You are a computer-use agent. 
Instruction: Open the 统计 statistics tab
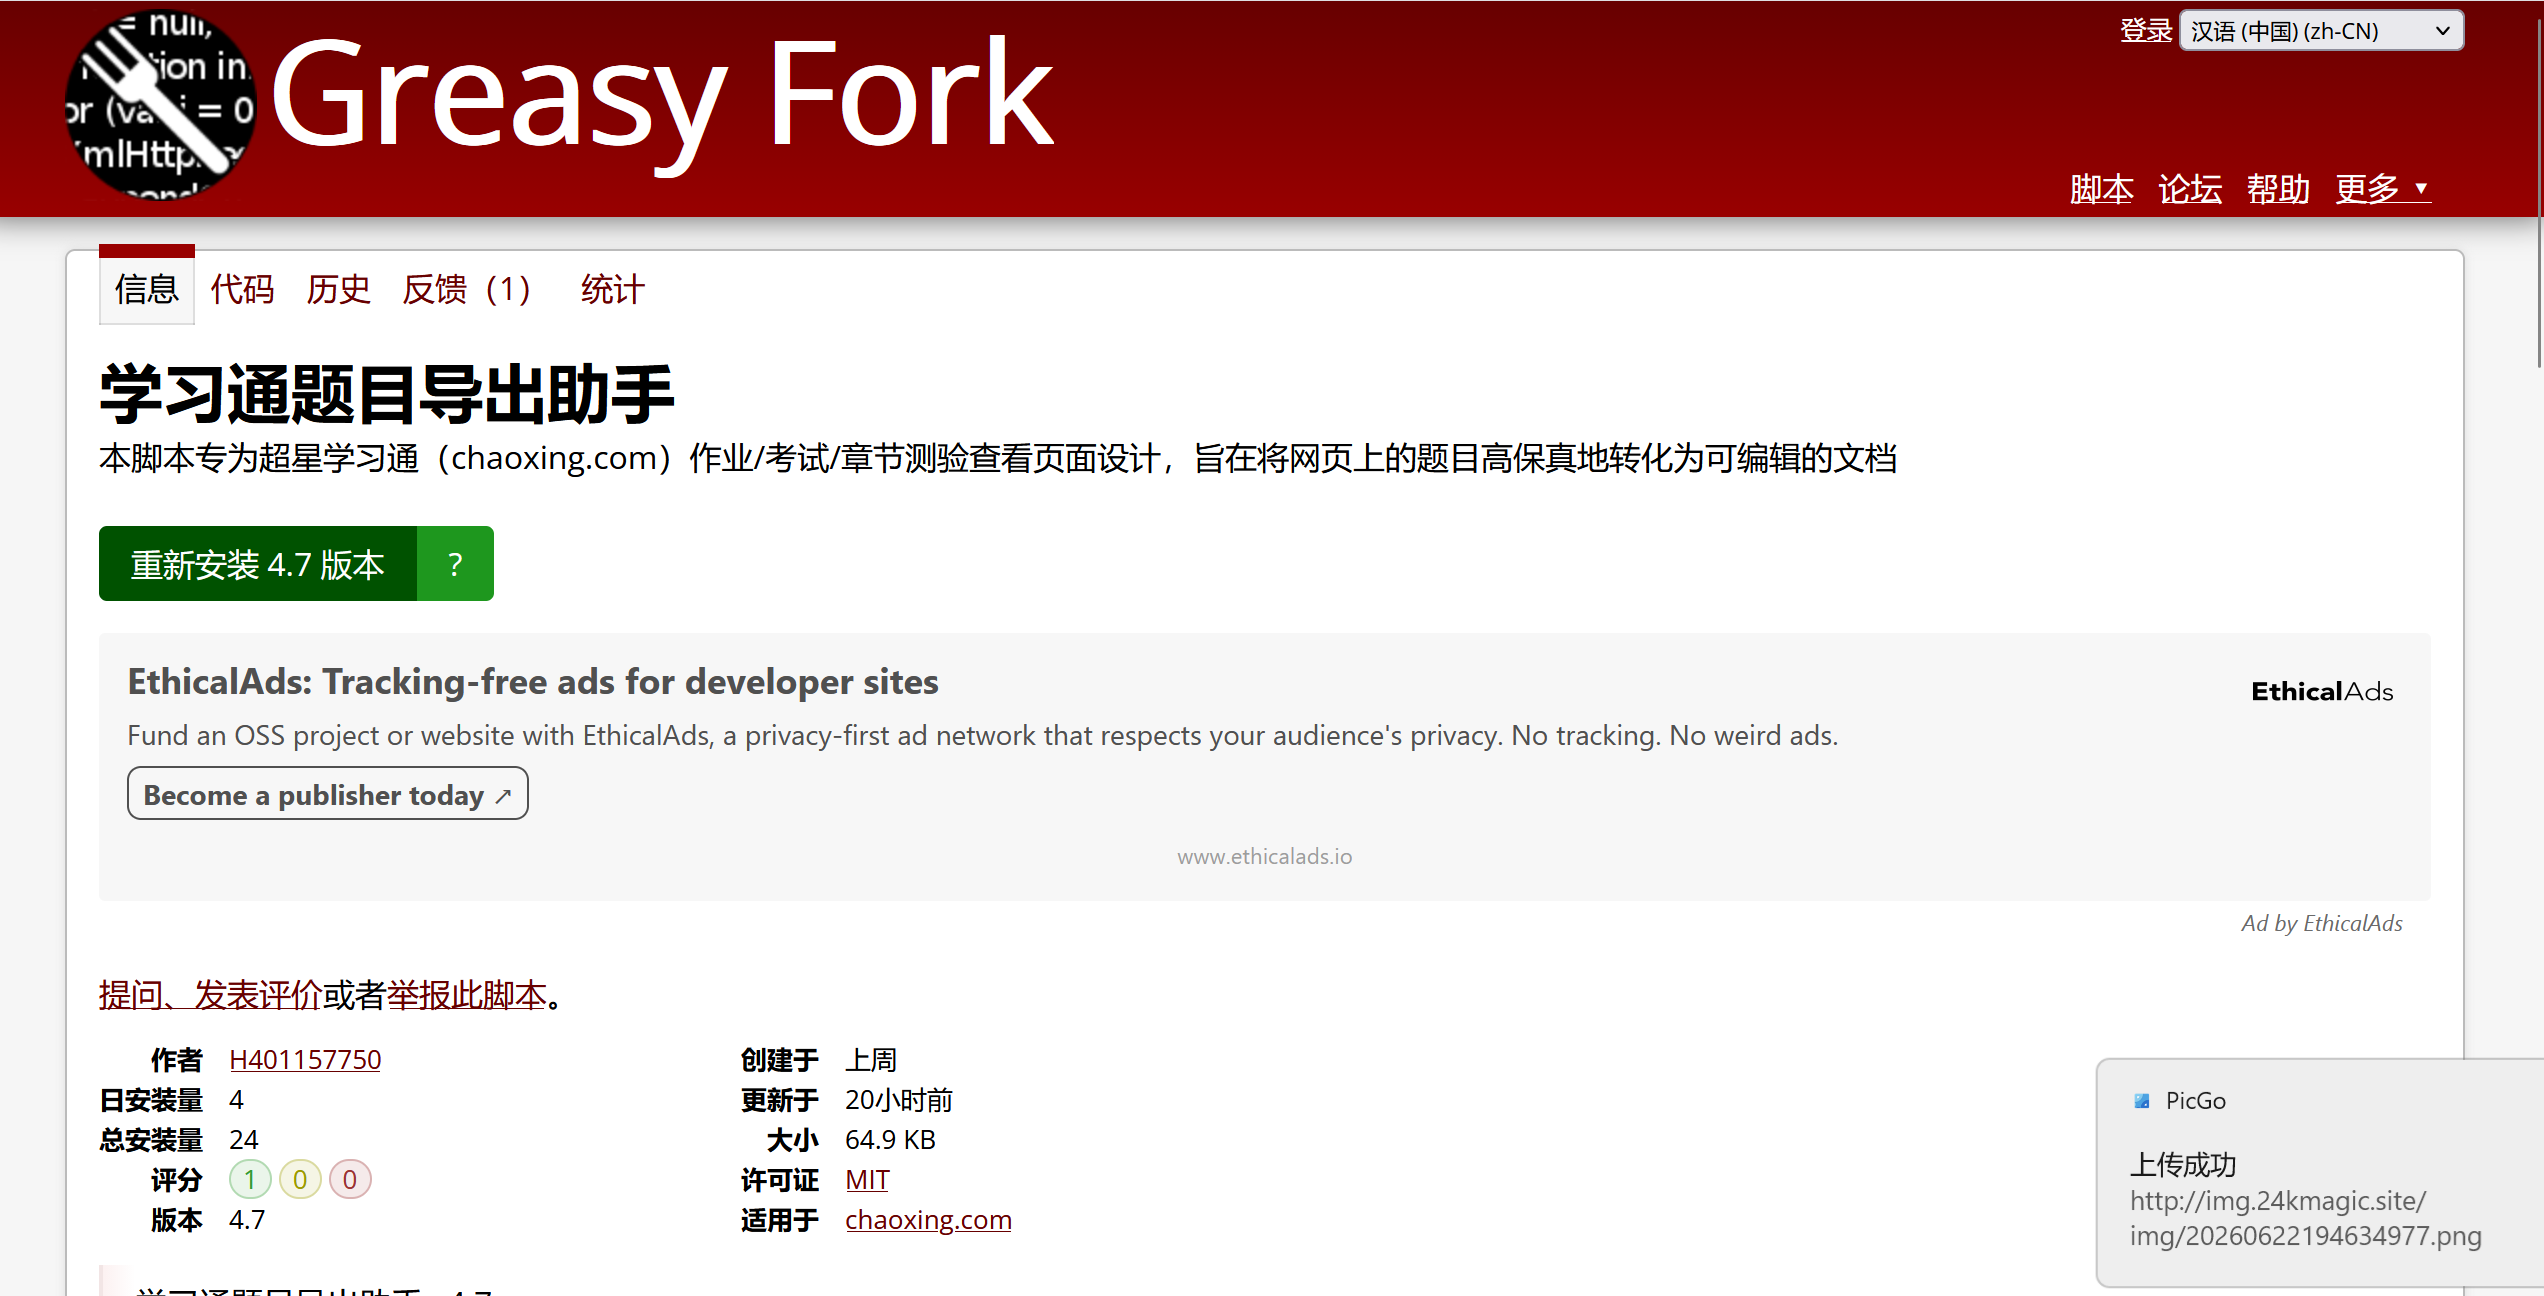[612, 289]
